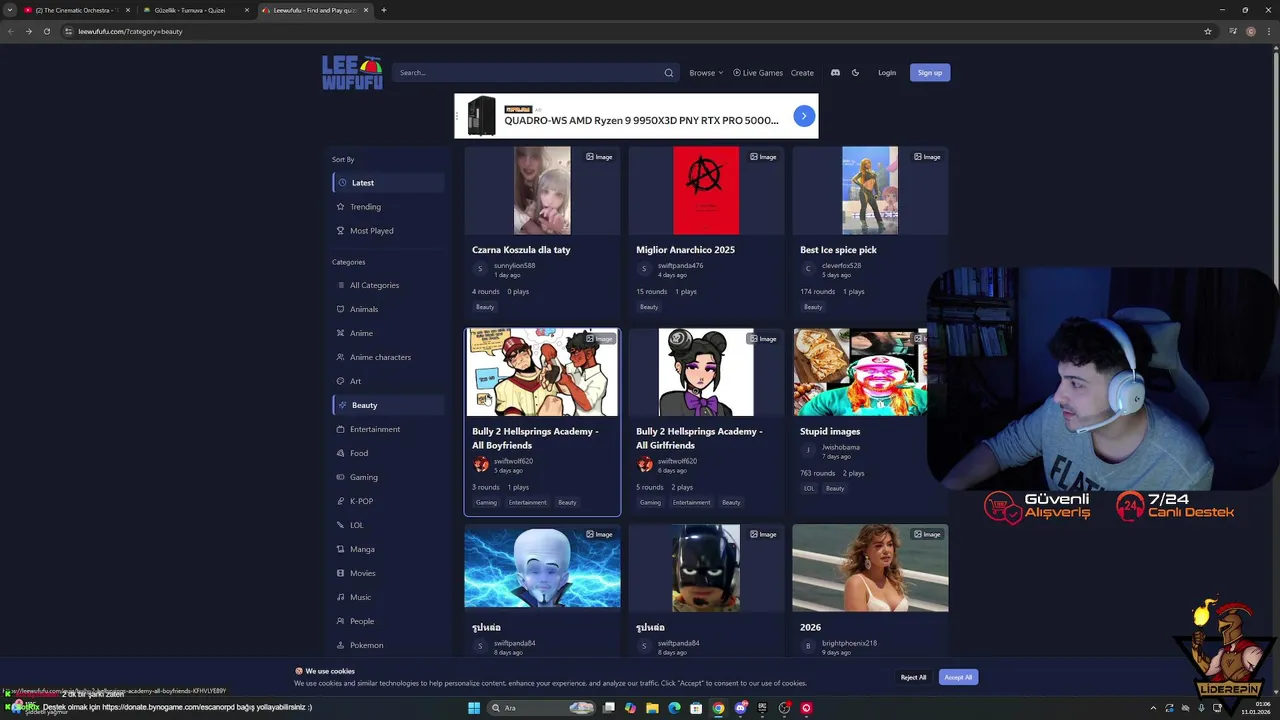This screenshot has height=720, width=1280.
Task: Click the address bar URL
Action: point(130,31)
